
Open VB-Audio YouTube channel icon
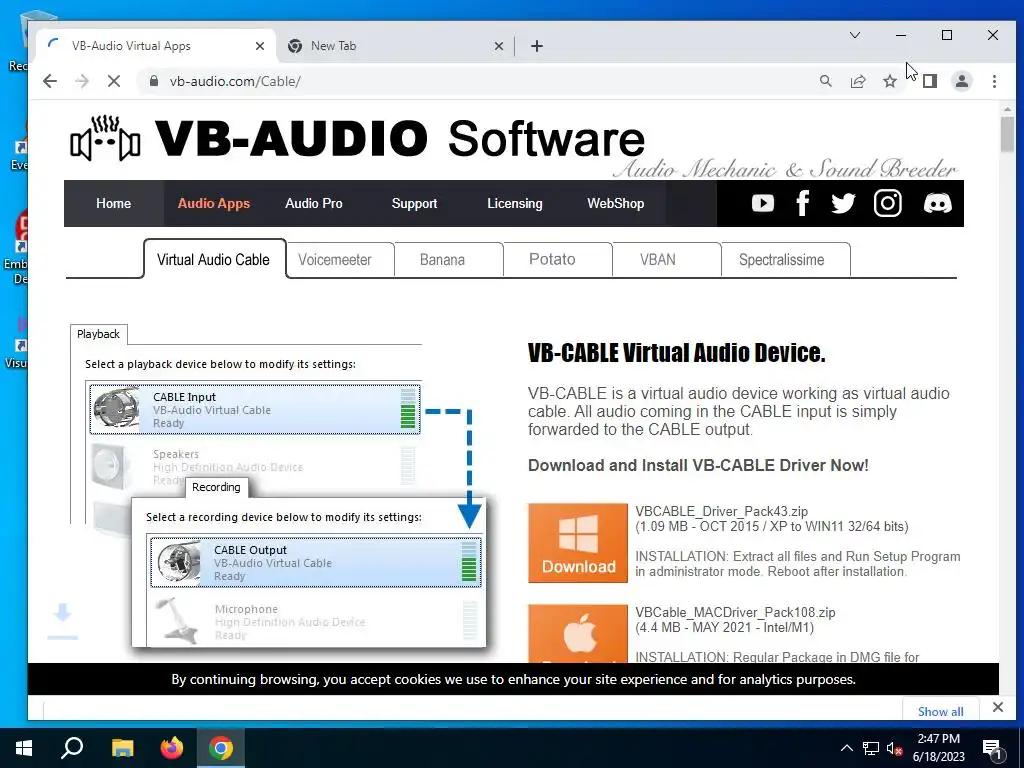click(x=762, y=204)
